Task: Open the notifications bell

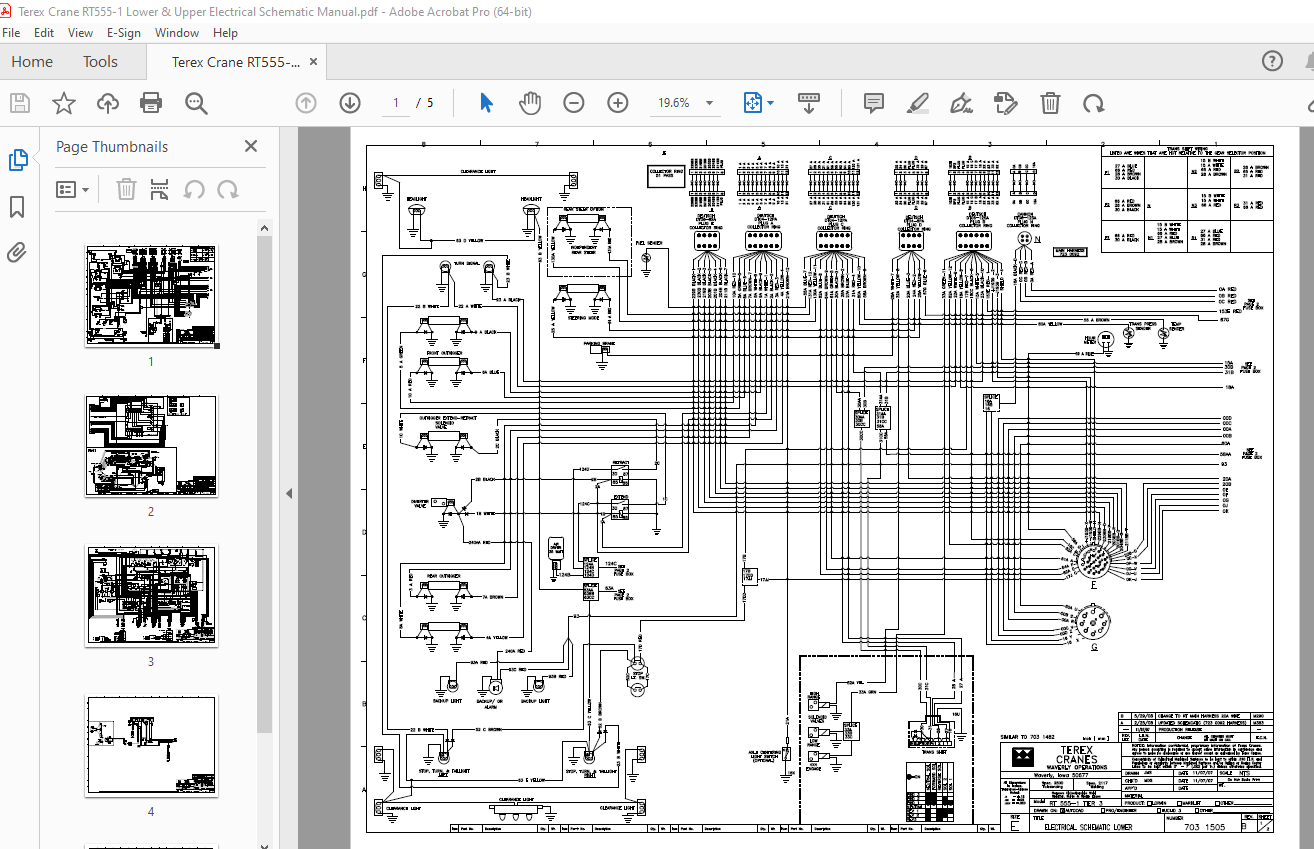Action: click(x=1310, y=61)
